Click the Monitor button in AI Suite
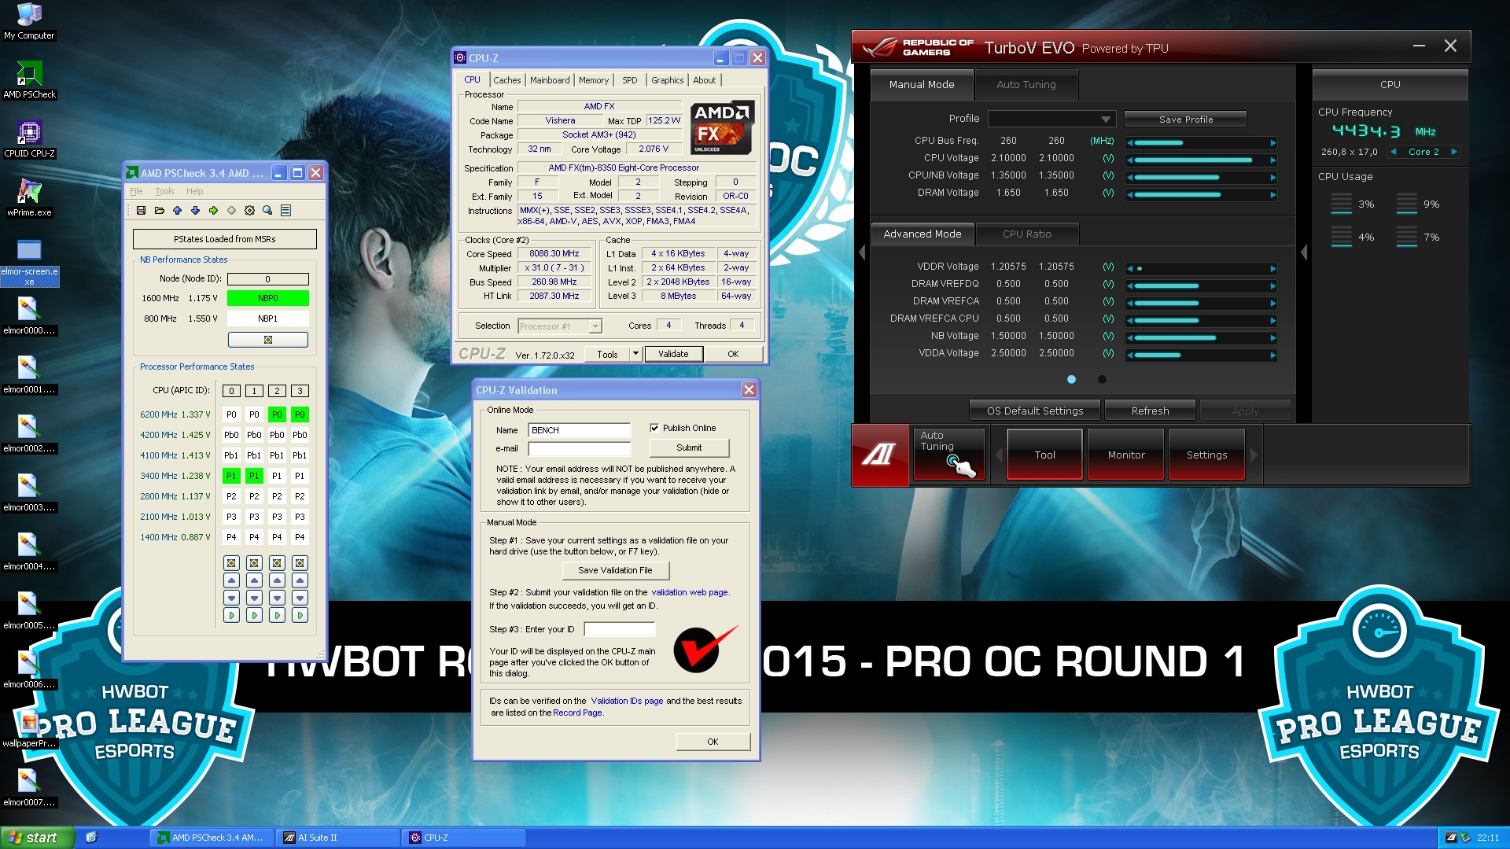The width and height of the screenshot is (1510, 849). [x=1126, y=455]
